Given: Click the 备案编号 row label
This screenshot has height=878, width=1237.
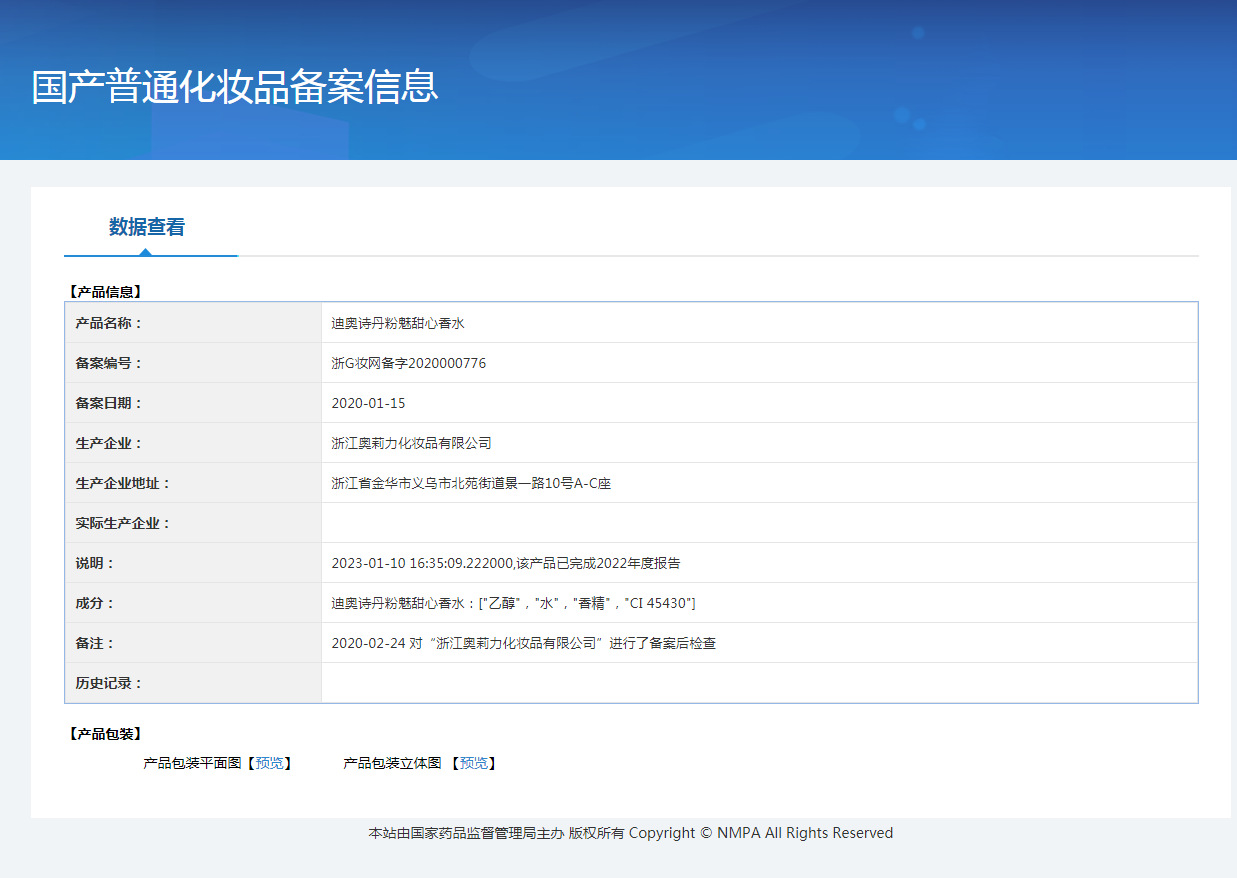Looking at the screenshot, I should pyautogui.click(x=109, y=363).
